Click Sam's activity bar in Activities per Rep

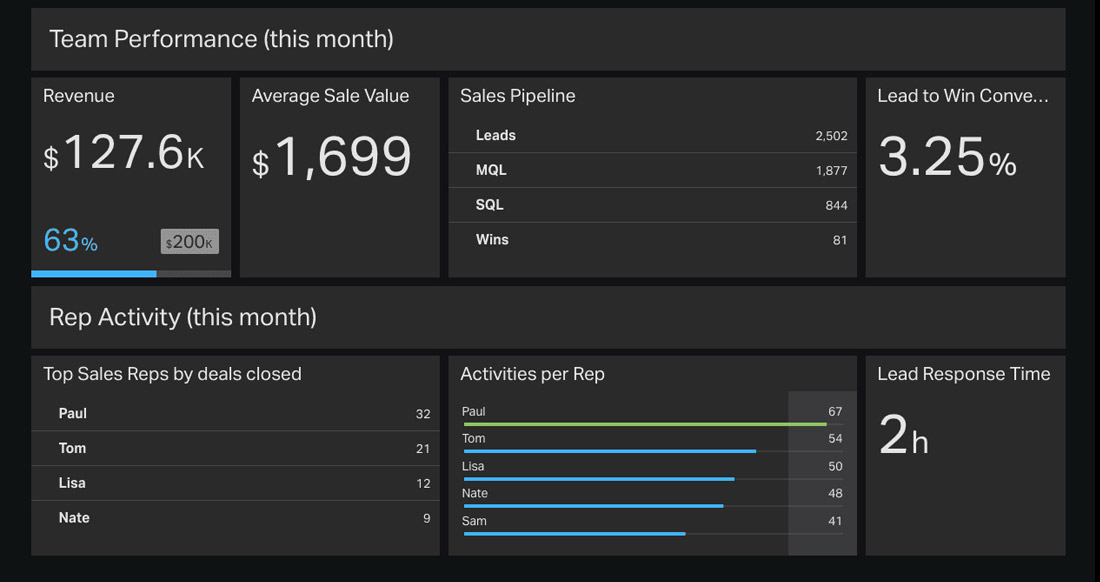[x=575, y=533]
